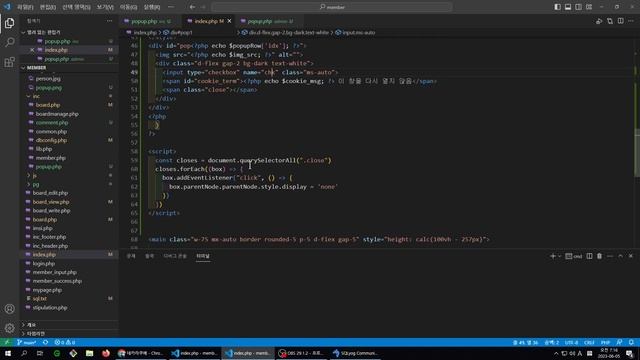Click the open changes icon in editor toolbar
This screenshot has width=640, height=360.
[x=610, y=21]
